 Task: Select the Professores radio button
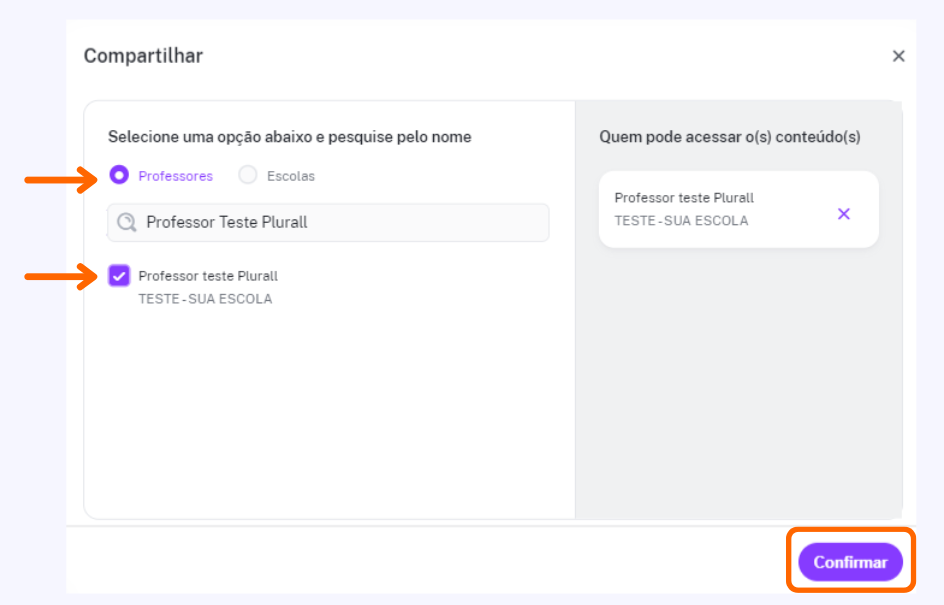click(x=119, y=175)
